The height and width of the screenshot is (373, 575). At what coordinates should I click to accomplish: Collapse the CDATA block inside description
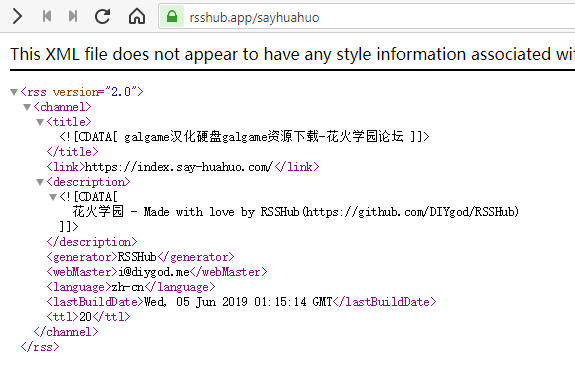coord(53,197)
